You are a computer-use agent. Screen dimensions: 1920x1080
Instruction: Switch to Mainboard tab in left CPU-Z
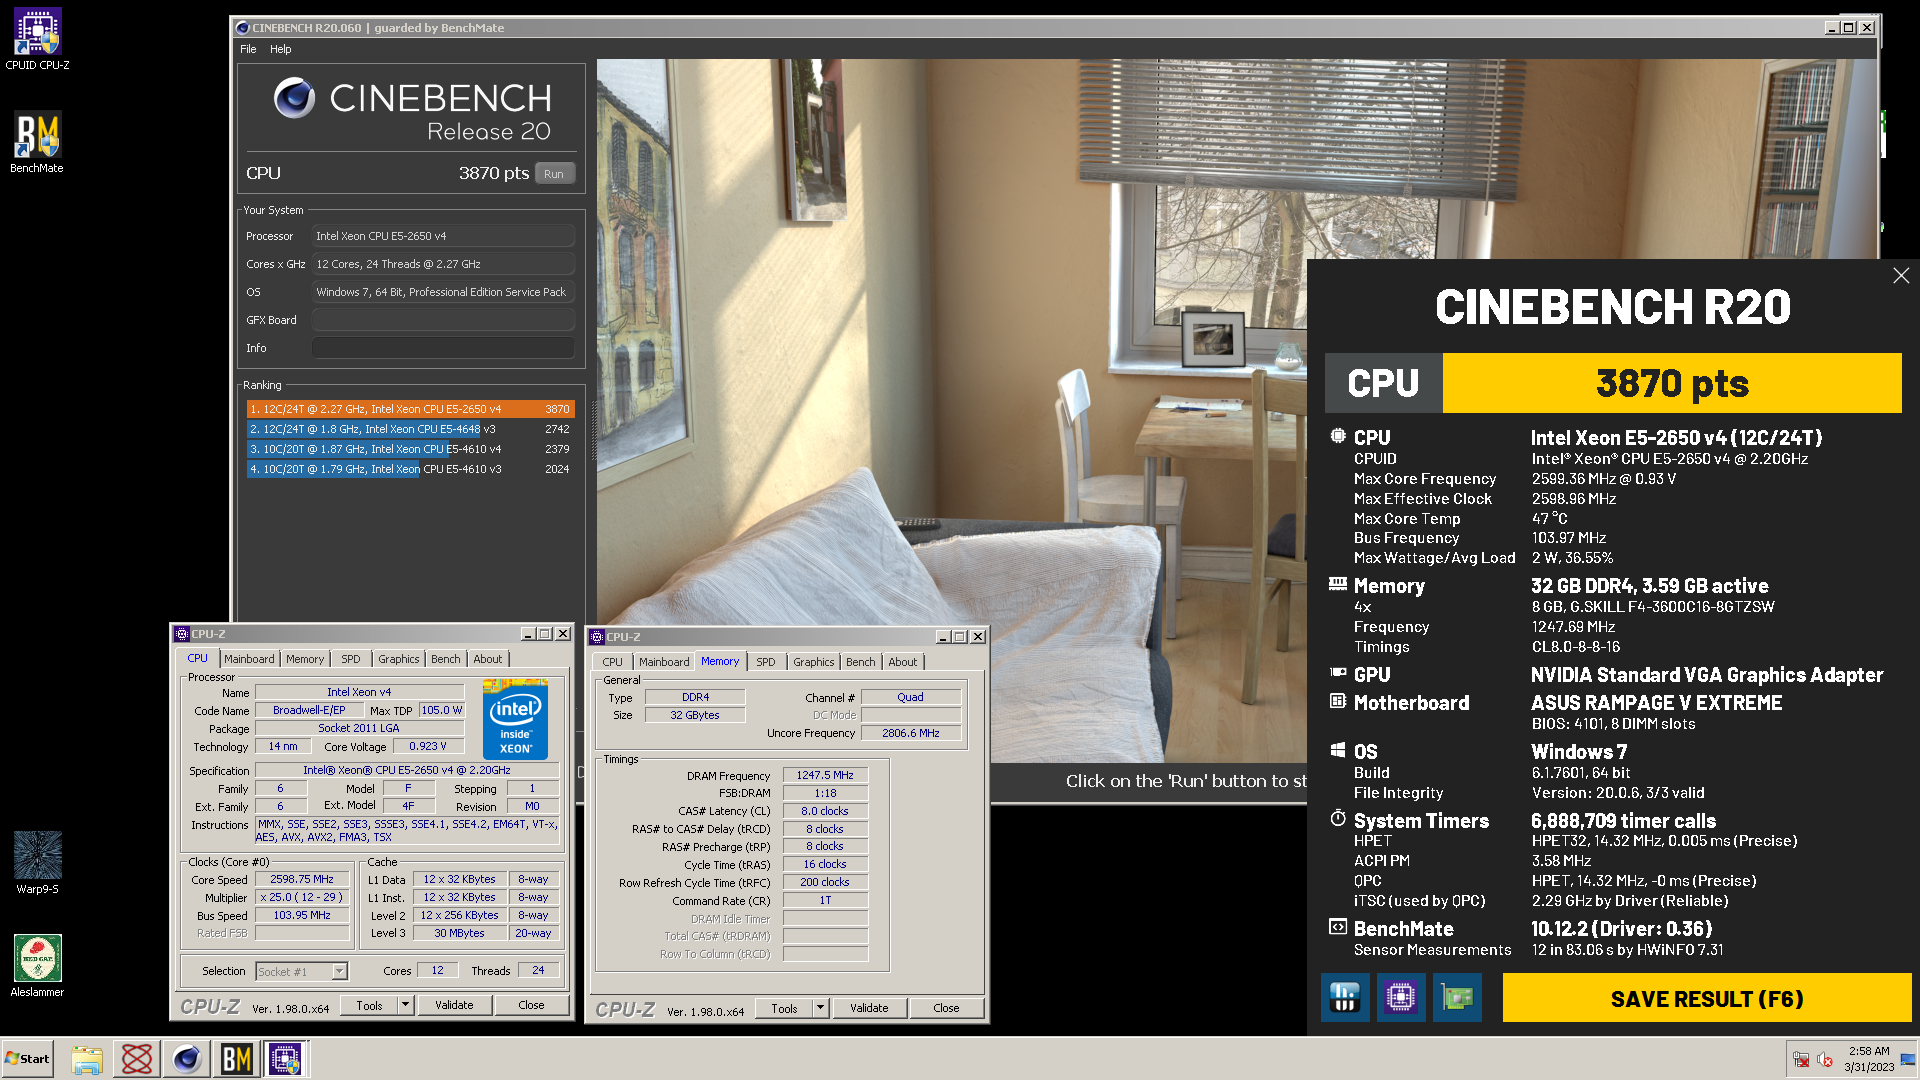249,659
